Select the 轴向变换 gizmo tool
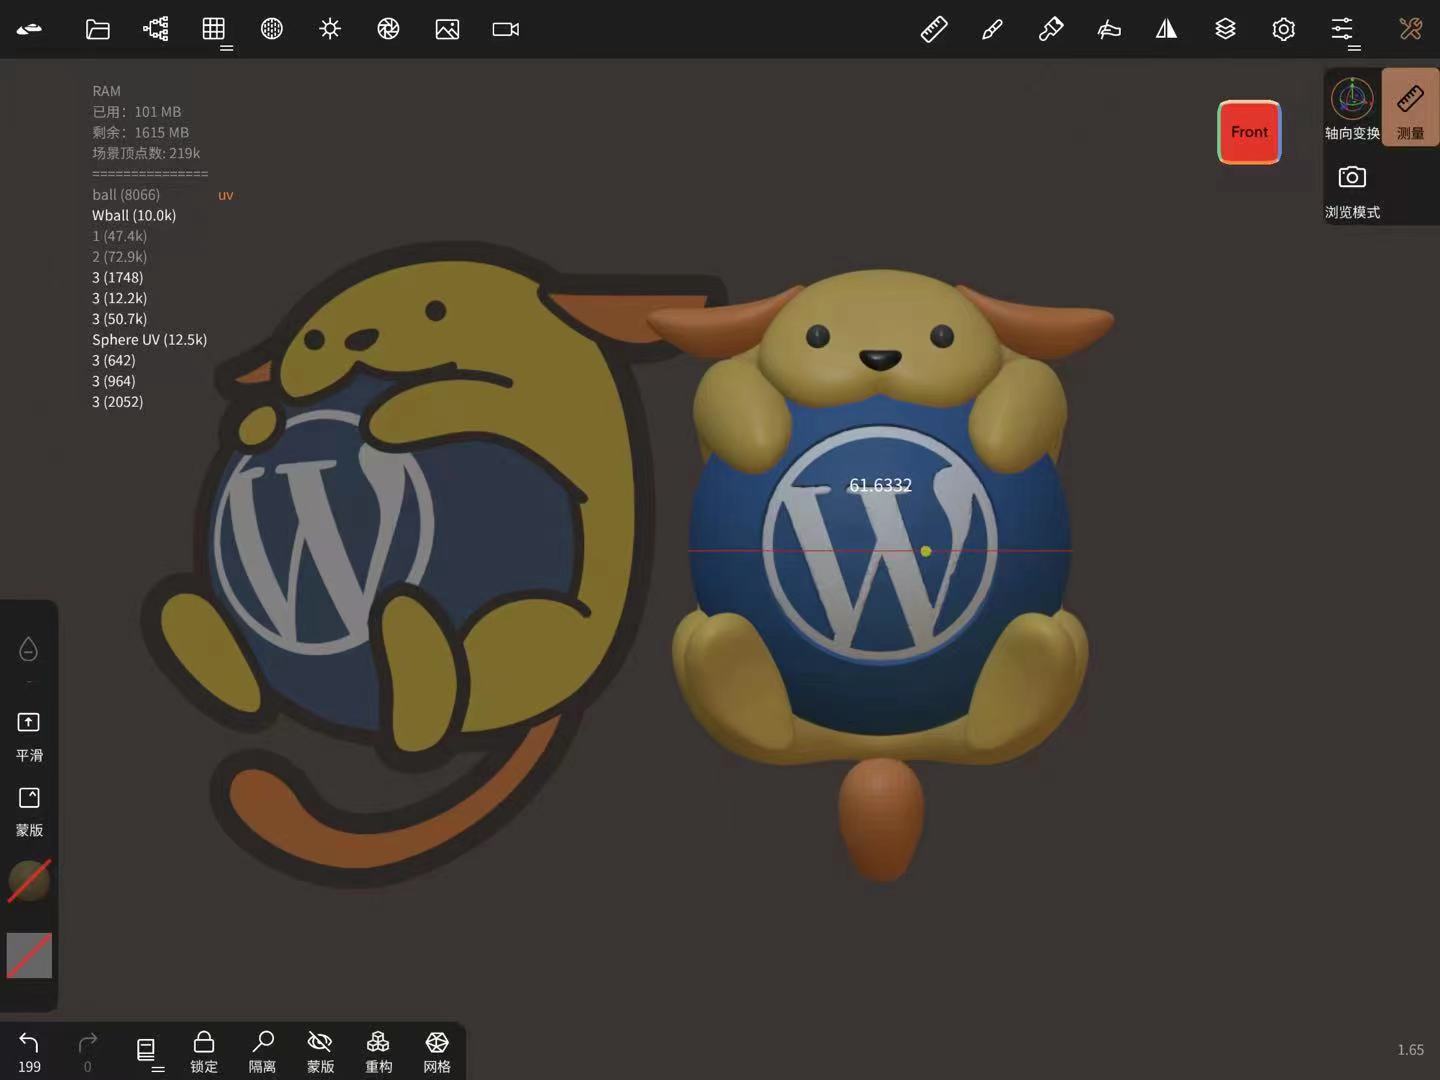The width and height of the screenshot is (1440, 1080). pyautogui.click(x=1352, y=108)
